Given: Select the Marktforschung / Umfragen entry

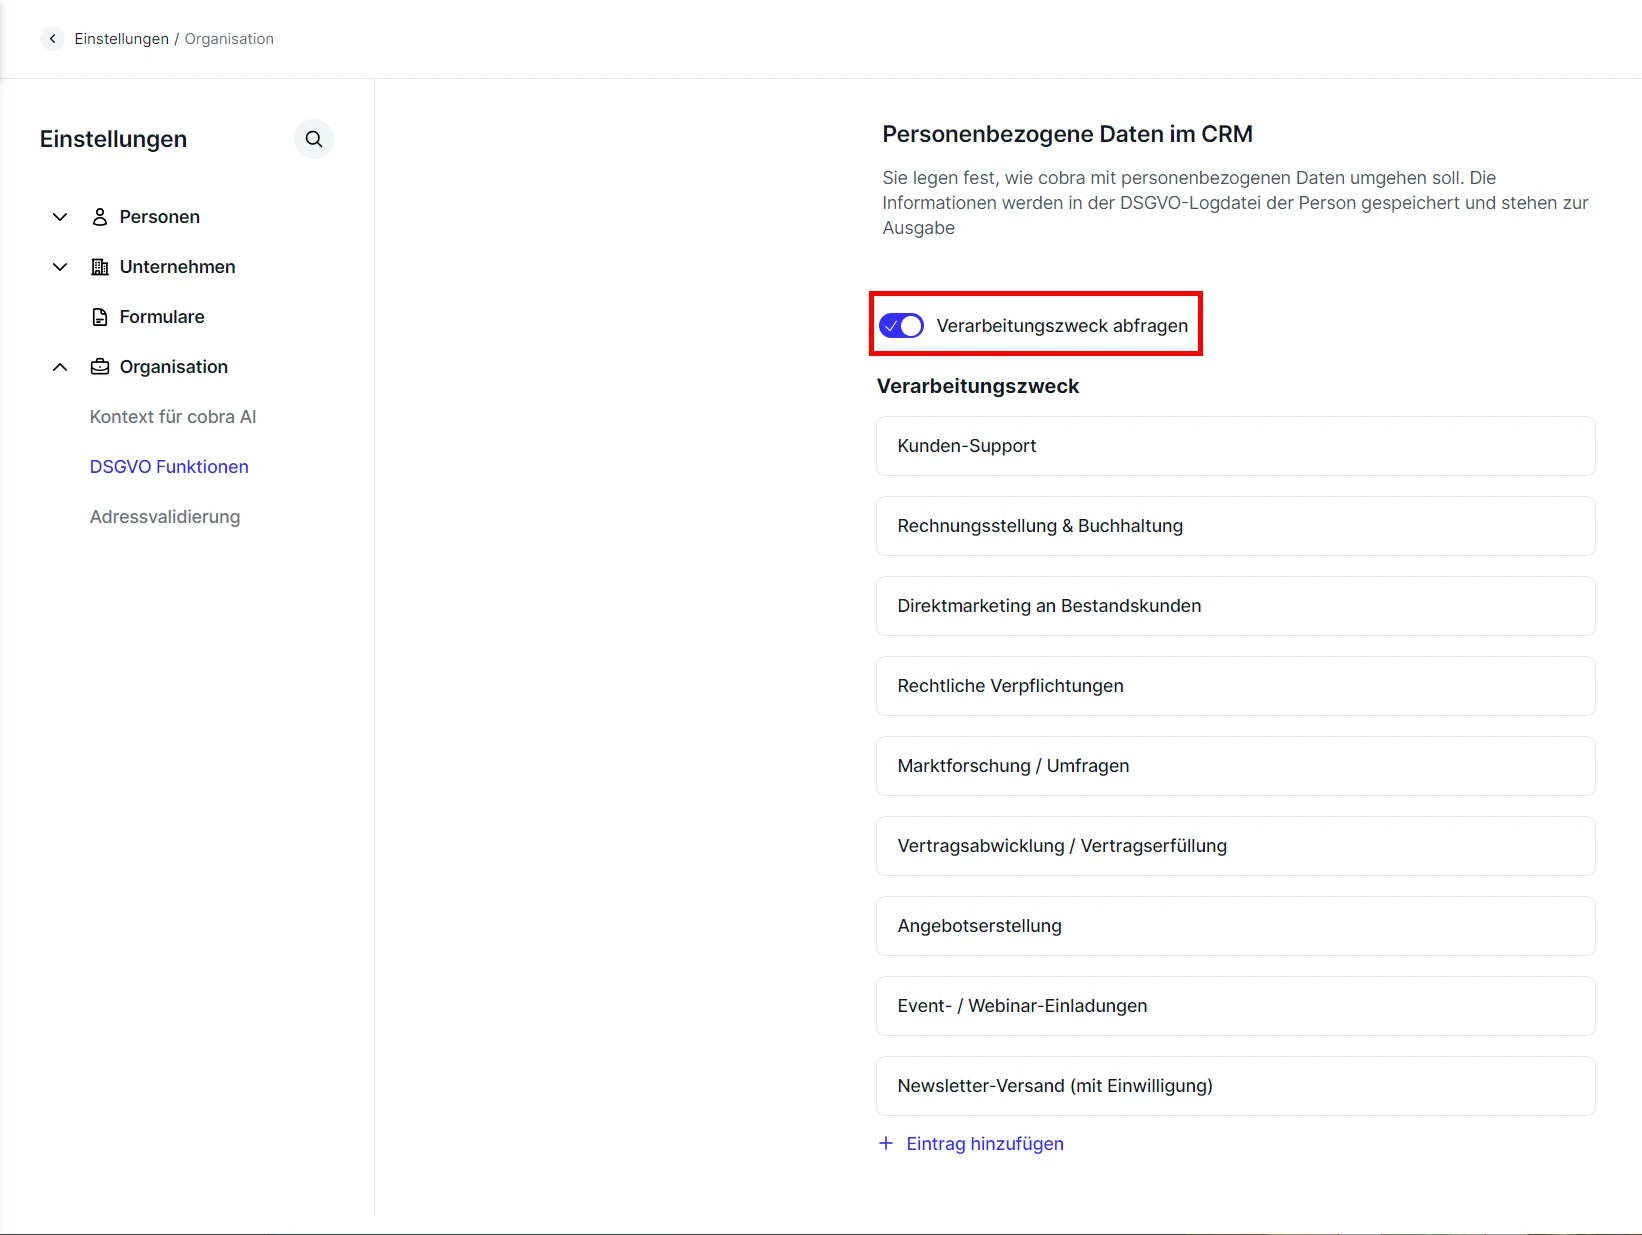Looking at the screenshot, I should [1235, 766].
